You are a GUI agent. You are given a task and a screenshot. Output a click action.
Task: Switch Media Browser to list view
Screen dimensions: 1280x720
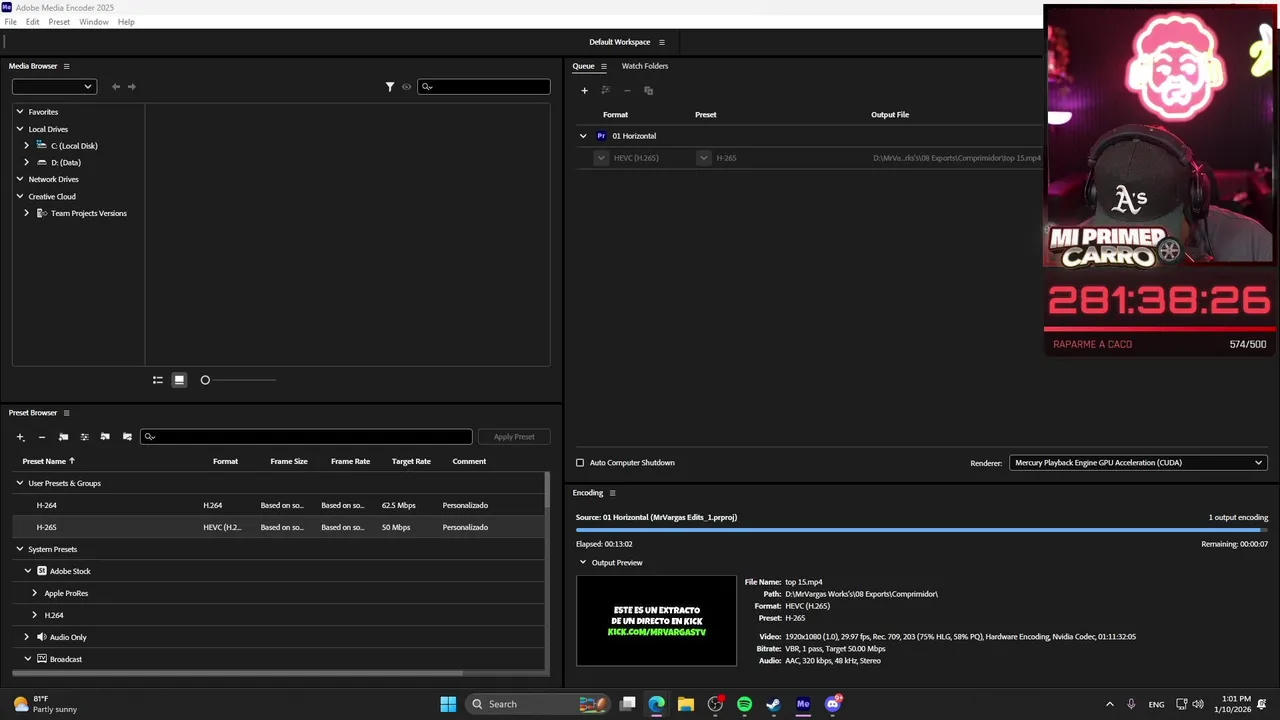pos(158,380)
